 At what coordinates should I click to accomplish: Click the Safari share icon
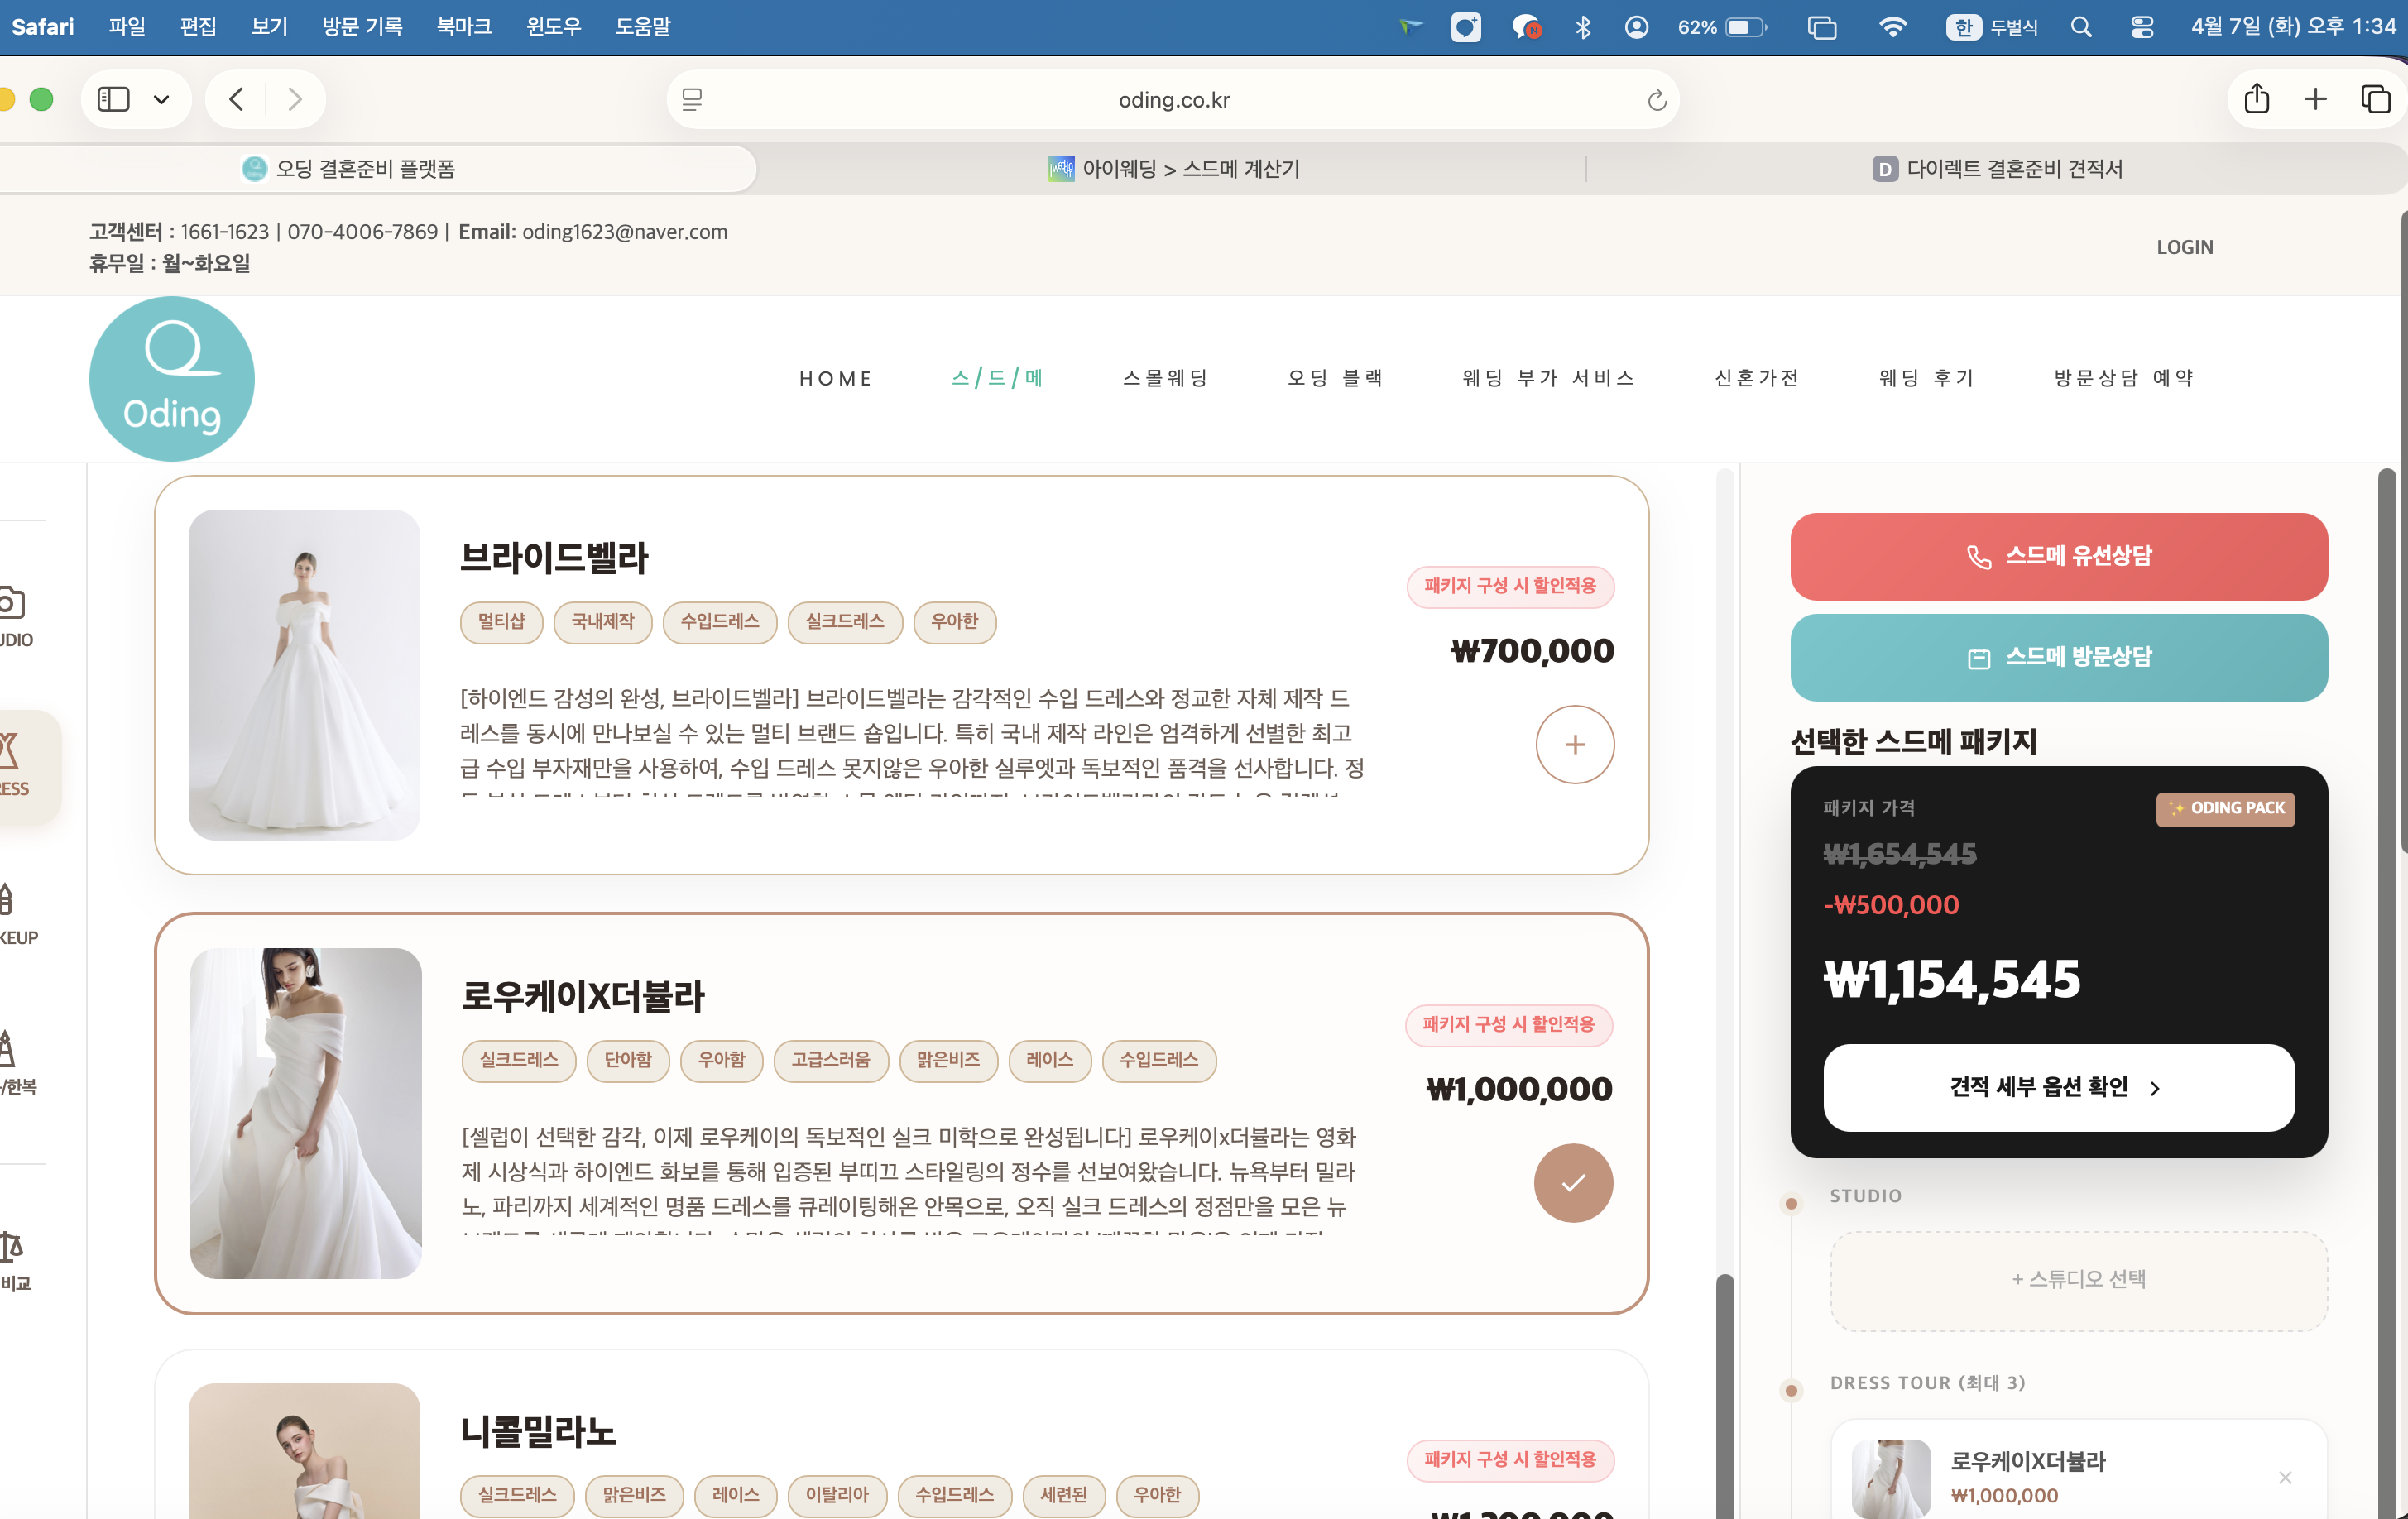pos(2256,99)
